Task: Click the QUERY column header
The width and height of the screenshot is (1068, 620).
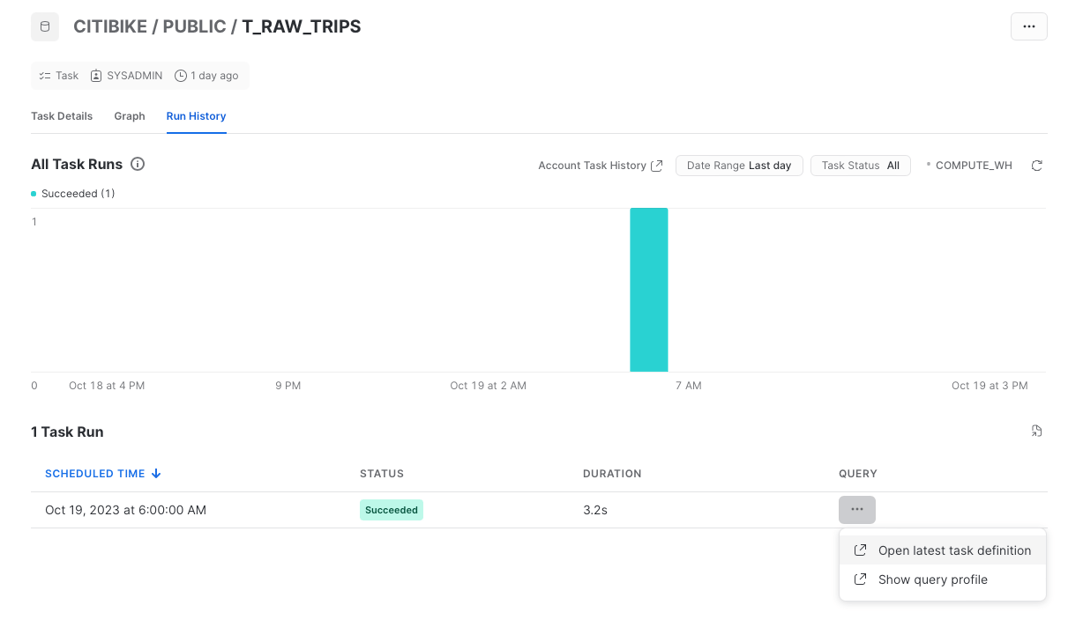Action: [858, 474]
